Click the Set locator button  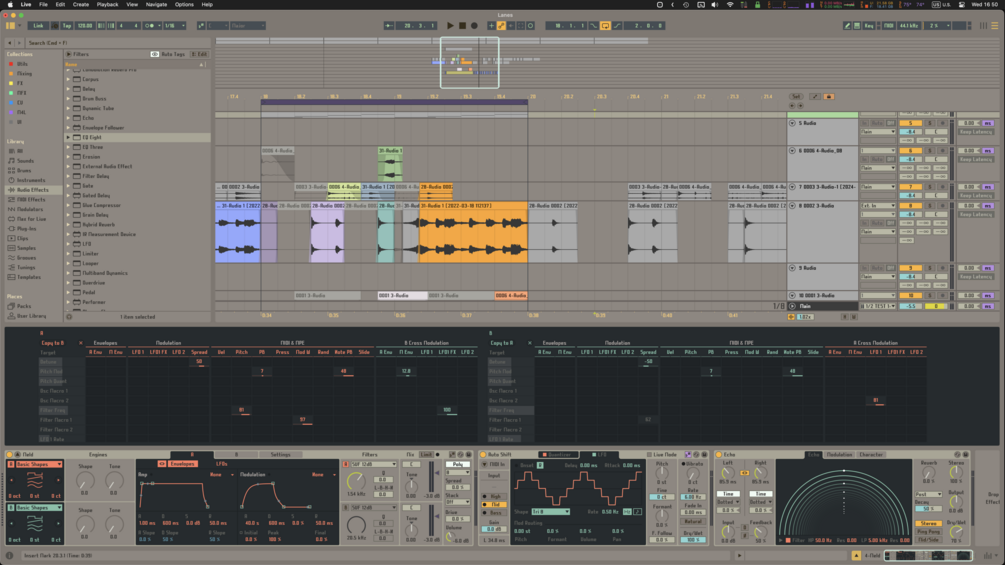pyautogui.click(x=796, y=96)
